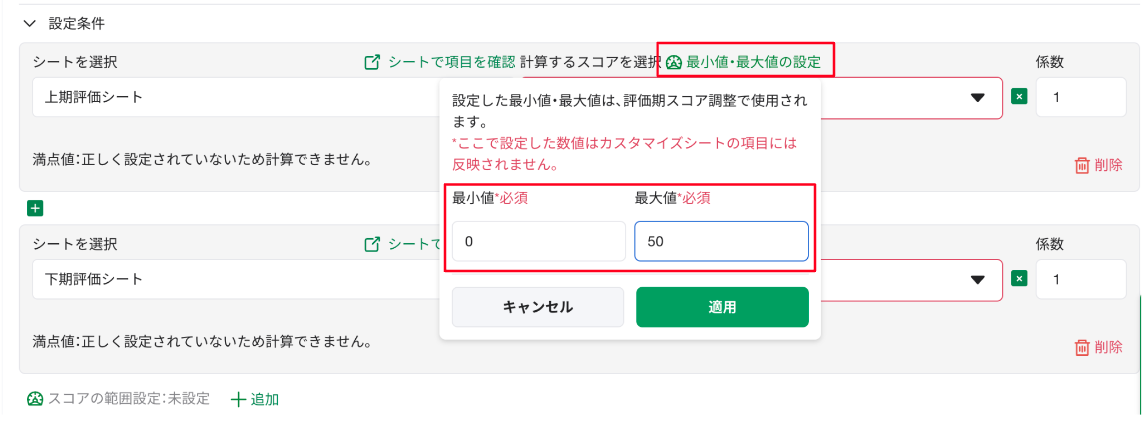Click the 最小値 input field showing 0
This screenshot has height=421, width=1147.
coord(538,241)
